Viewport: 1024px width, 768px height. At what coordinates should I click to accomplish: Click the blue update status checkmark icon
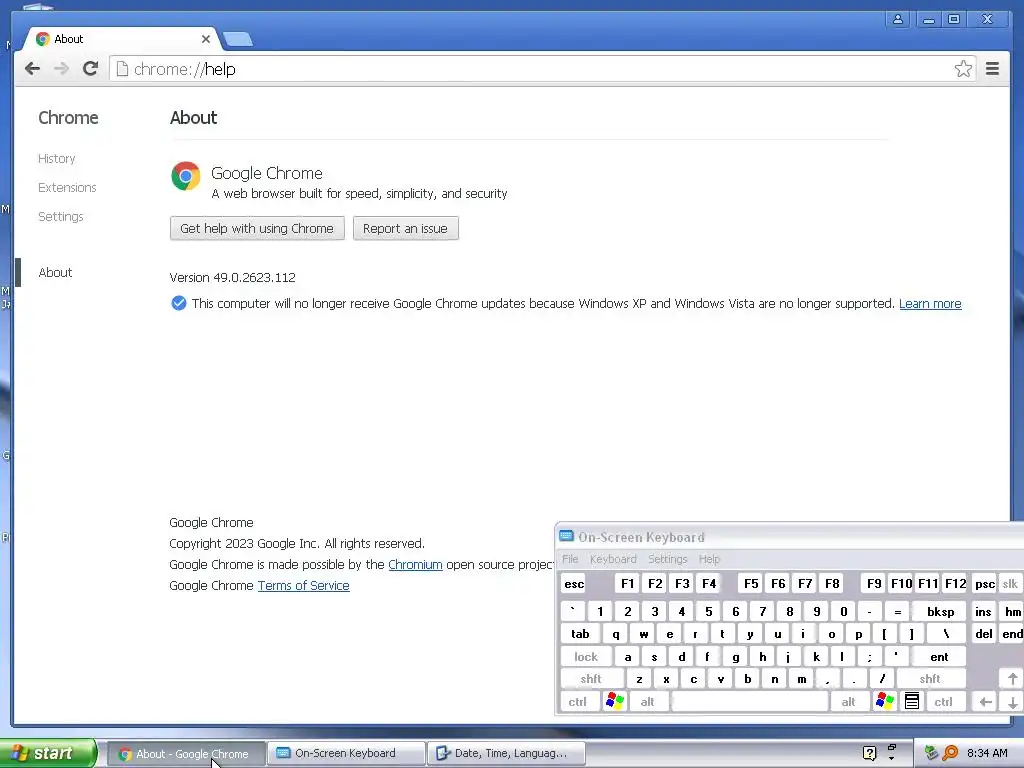click(x=178, y=303)
